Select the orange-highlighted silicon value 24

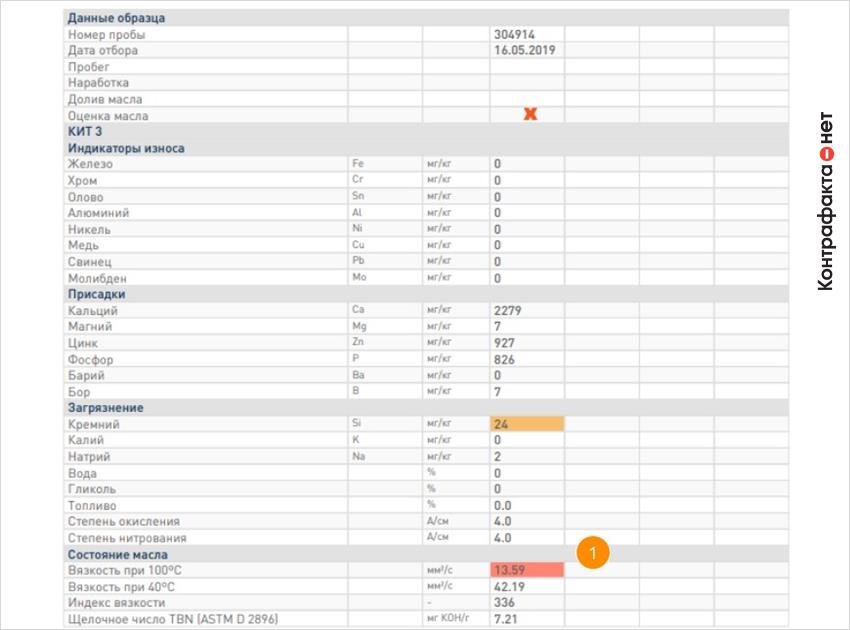pos(527,424)
